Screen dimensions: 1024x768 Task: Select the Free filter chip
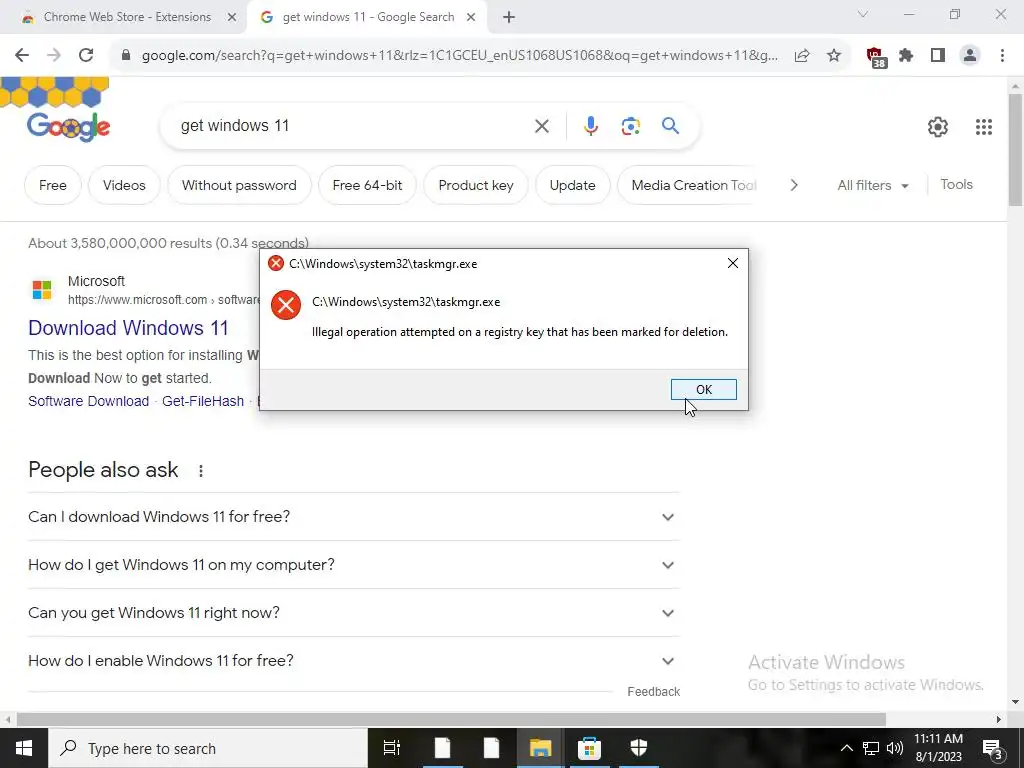53,185
